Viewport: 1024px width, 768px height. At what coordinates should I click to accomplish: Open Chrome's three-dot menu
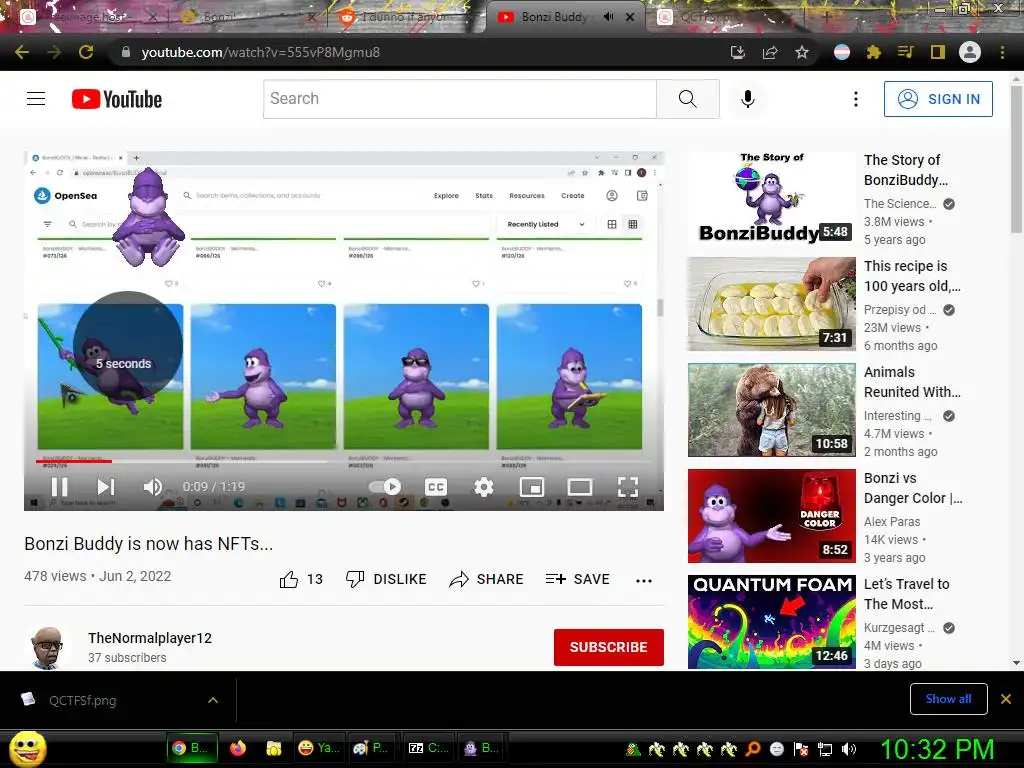click(x=1002, y=52)
